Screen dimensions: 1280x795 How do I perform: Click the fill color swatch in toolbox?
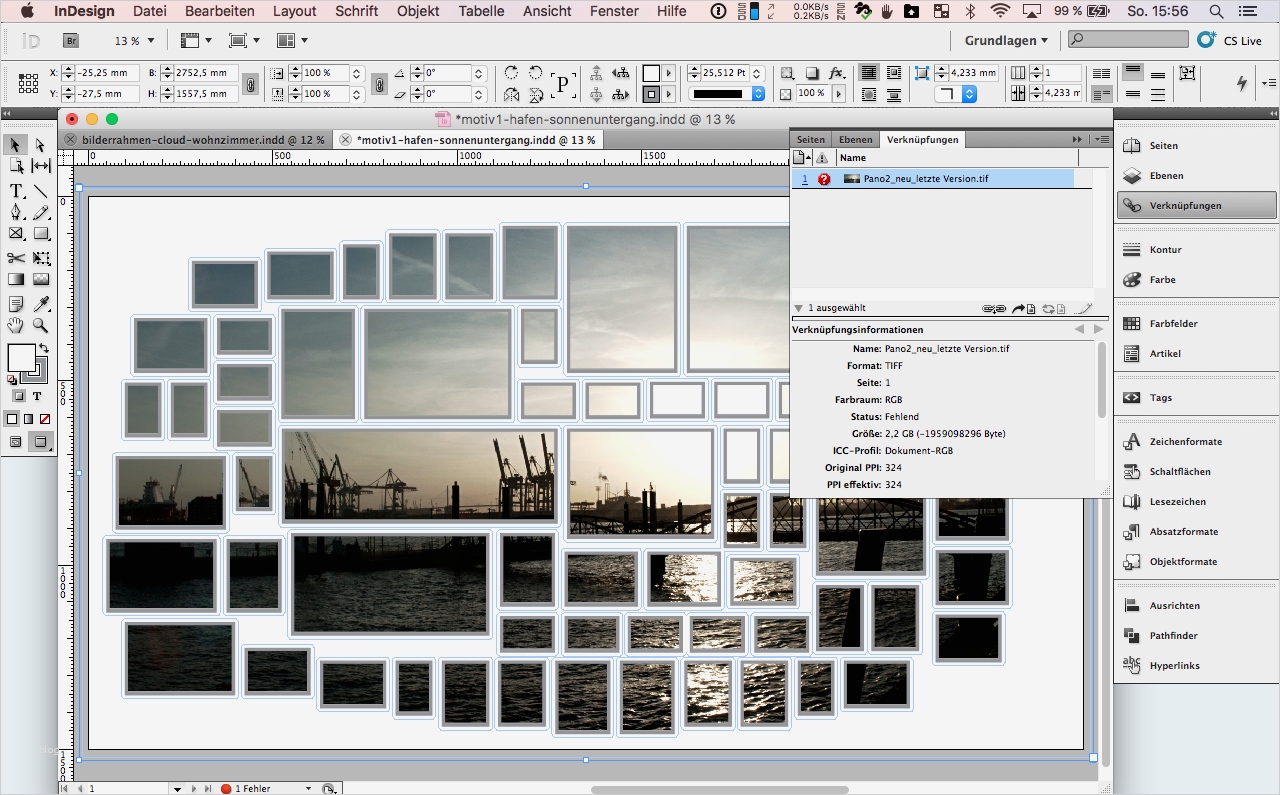(x=21, y=357)
